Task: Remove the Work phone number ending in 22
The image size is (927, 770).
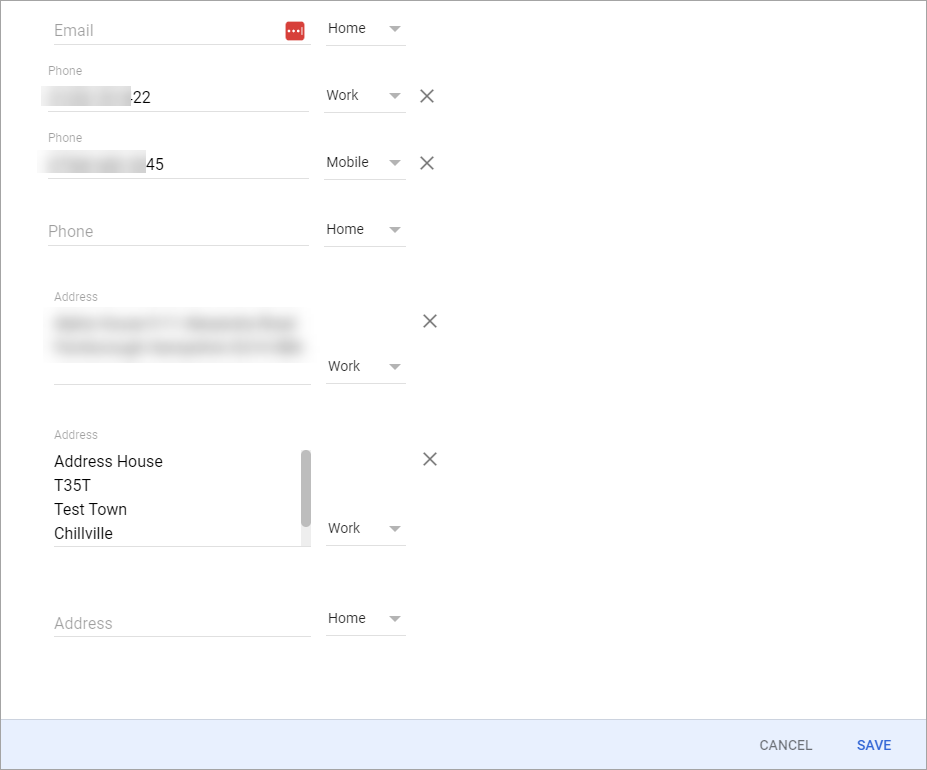Action: (427, 96)
